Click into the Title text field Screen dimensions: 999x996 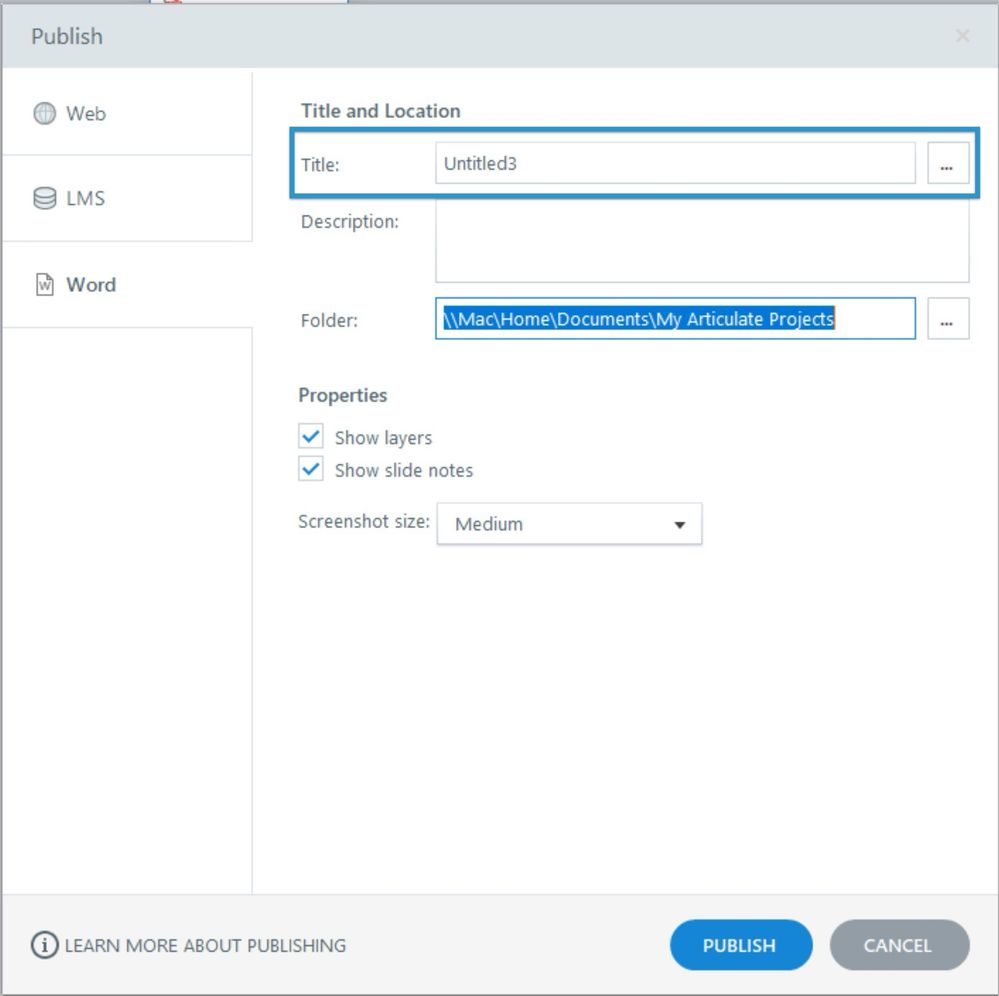pyautogui.click(x=674, y=164)
